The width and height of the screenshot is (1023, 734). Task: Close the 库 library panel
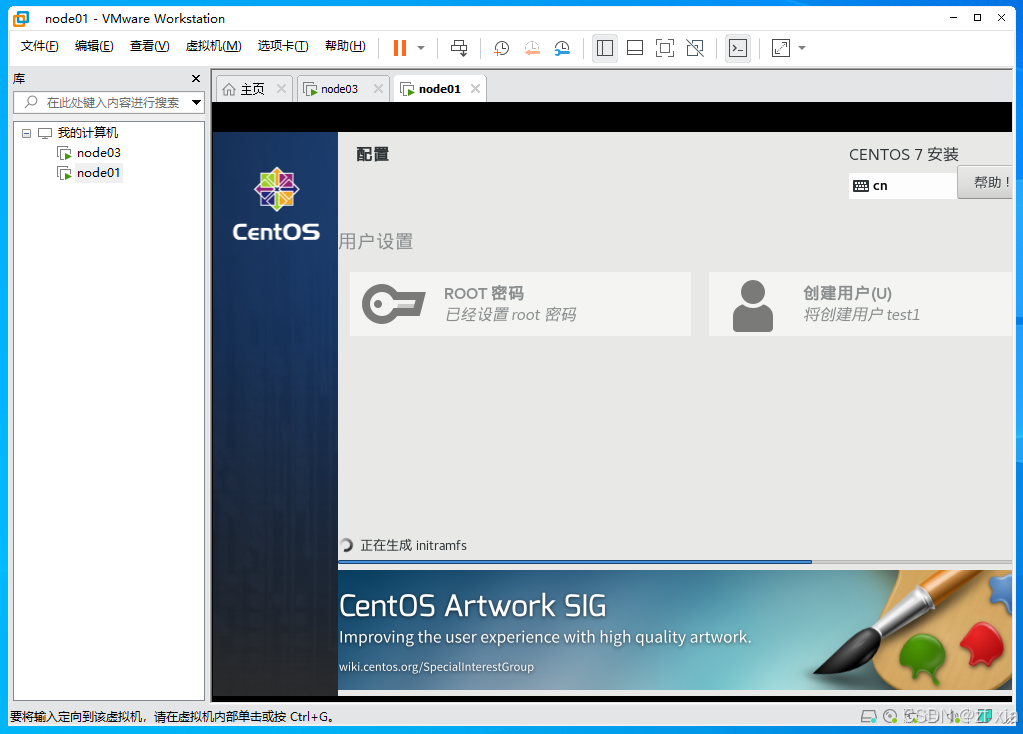pyautogui.click(x=196, y=78)
